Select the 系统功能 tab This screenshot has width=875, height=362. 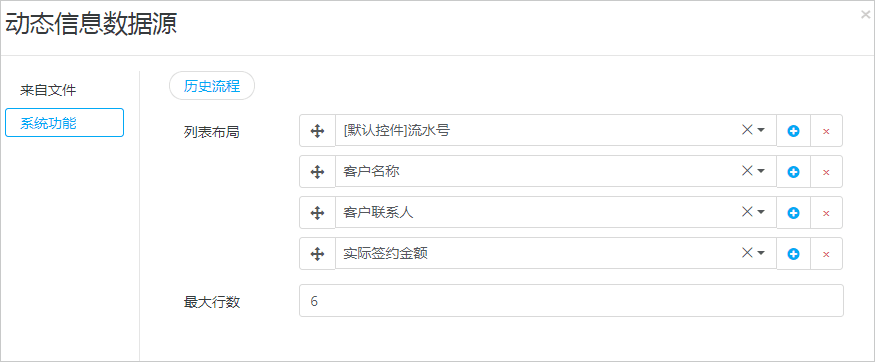[64, 123]
